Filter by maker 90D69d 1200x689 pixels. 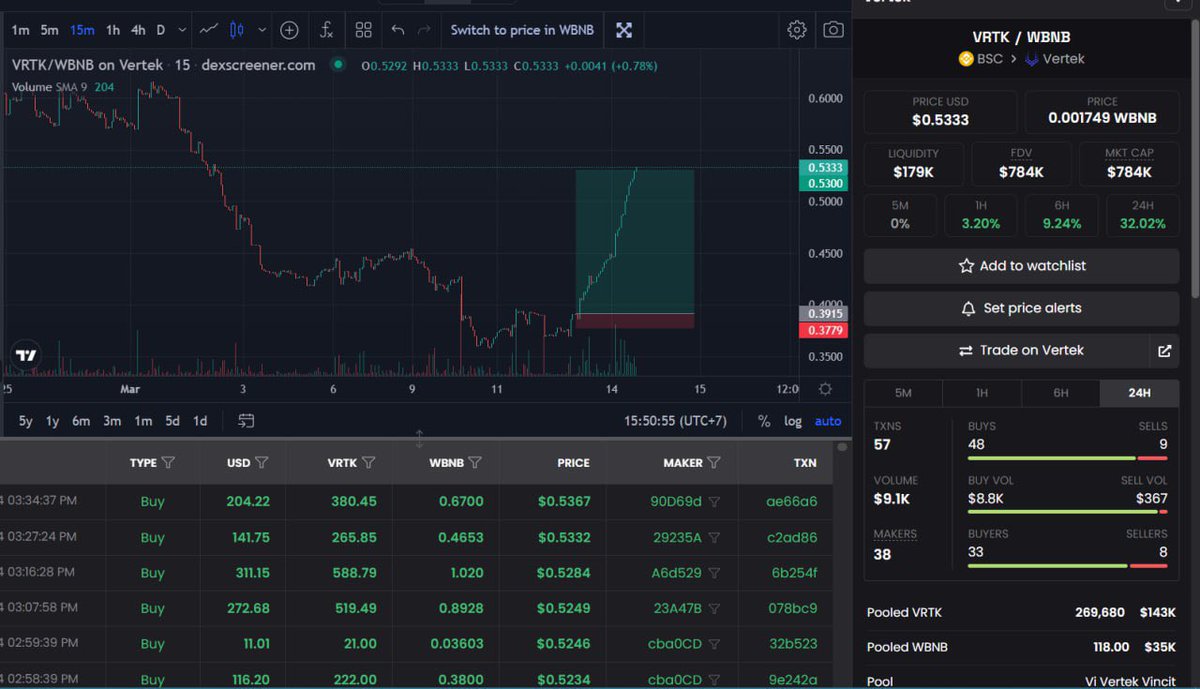coord(714,502)
